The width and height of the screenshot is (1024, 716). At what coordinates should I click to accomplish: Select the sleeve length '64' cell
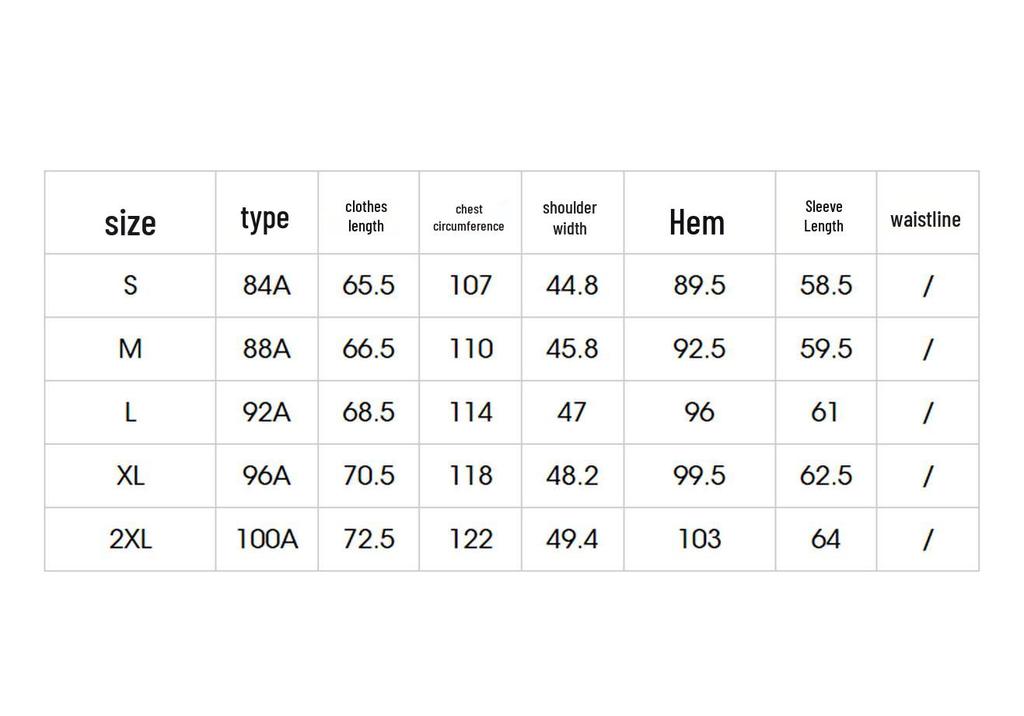tap(826, 539)
